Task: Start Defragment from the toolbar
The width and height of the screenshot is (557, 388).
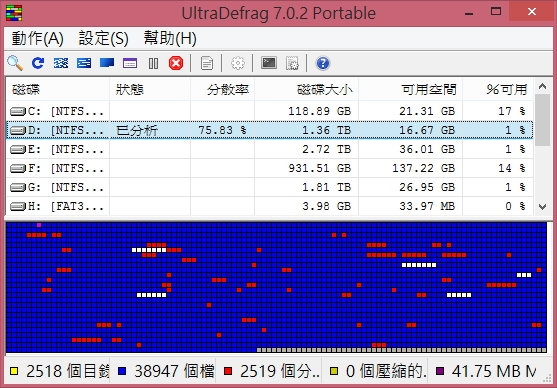Action: point(61,63)
